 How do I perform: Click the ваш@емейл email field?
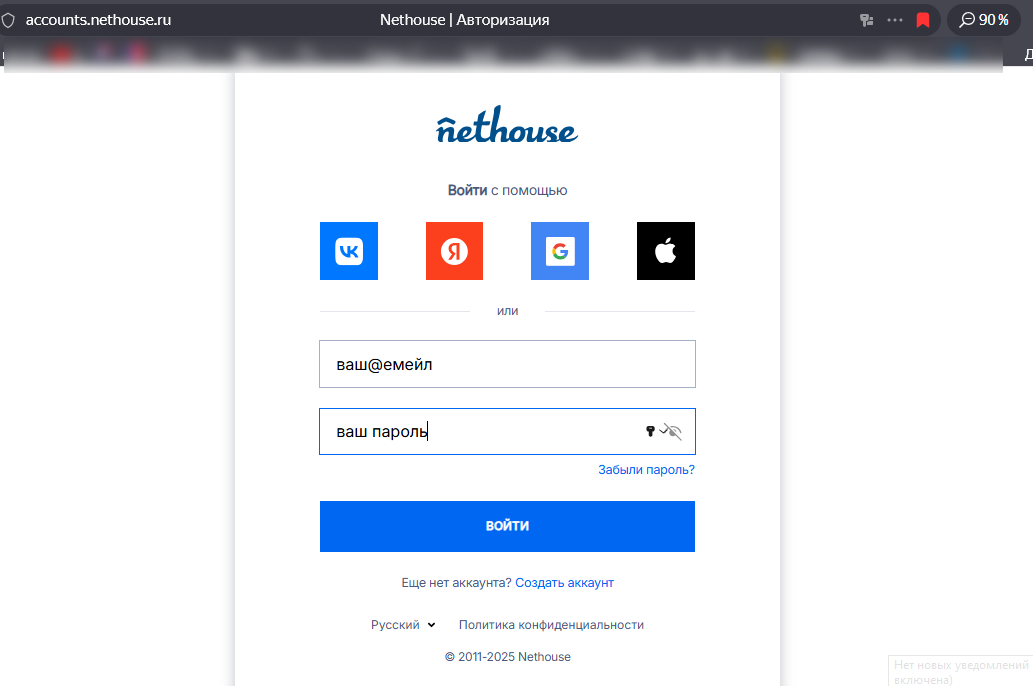507,364
